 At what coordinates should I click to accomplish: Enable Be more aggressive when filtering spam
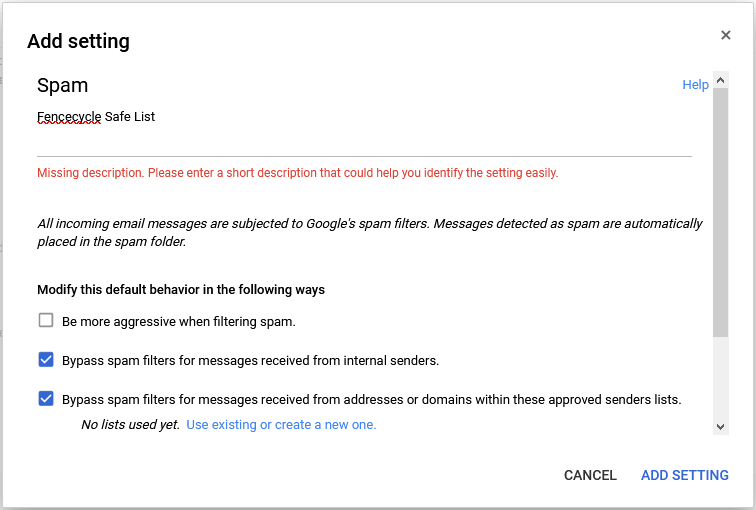pos(46,320)
